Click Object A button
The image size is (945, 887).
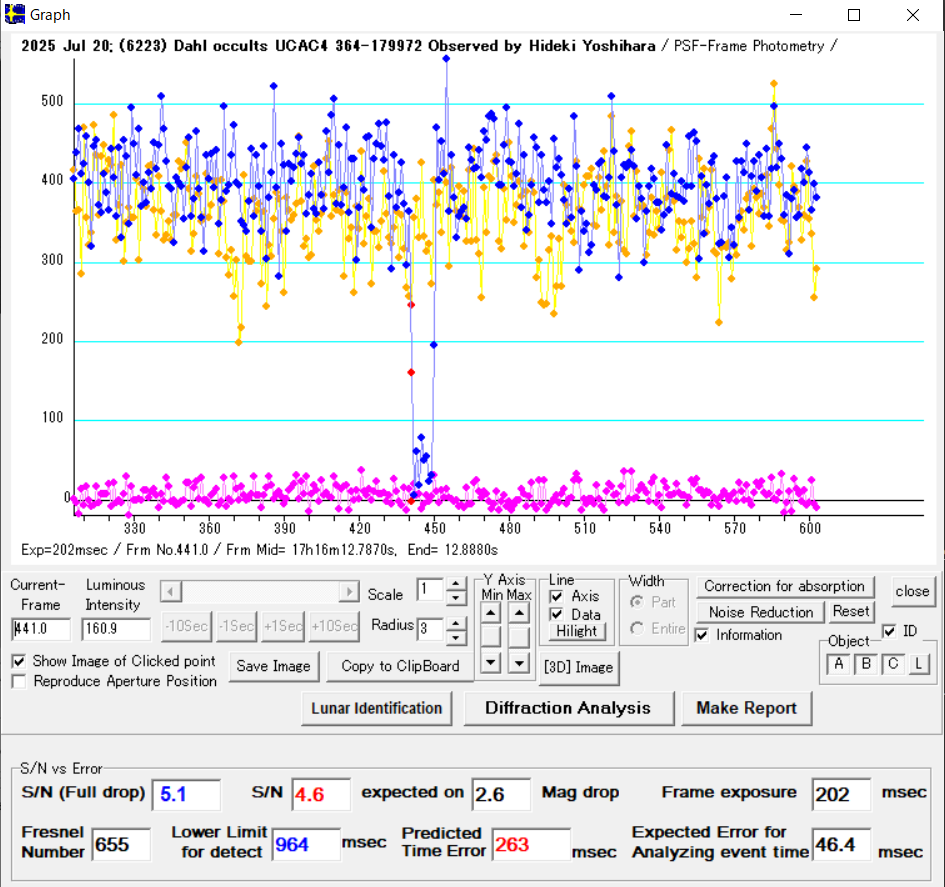pyautogui.click(x=838, y=664)
